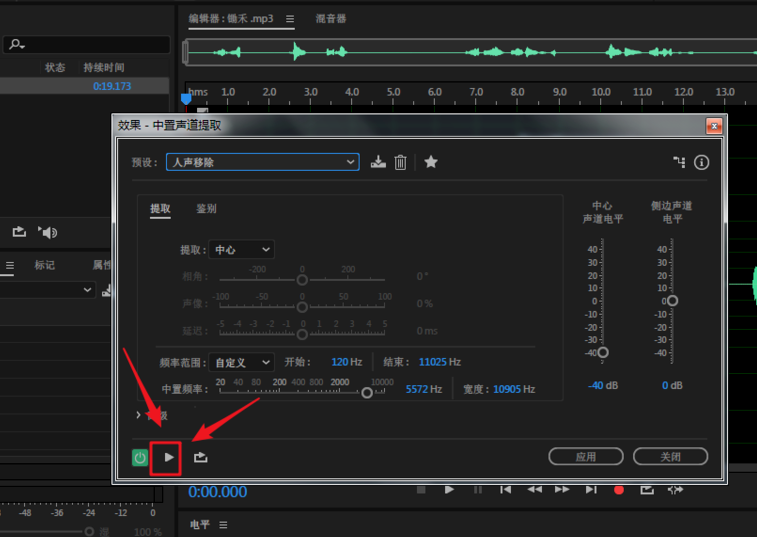Click the 中置频率 slider handle
The width and height of the screenshot is (757, 537).
click(x=367, y=393)
